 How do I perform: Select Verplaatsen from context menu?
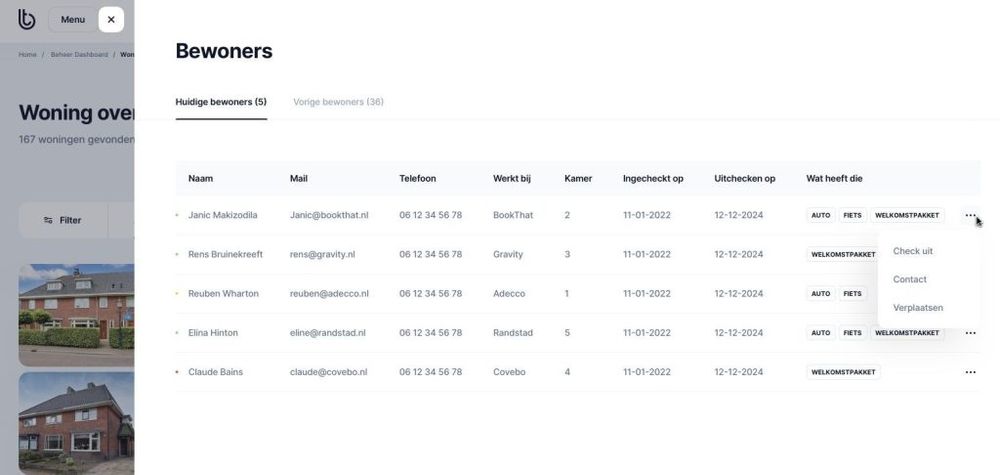pos(918,308)
